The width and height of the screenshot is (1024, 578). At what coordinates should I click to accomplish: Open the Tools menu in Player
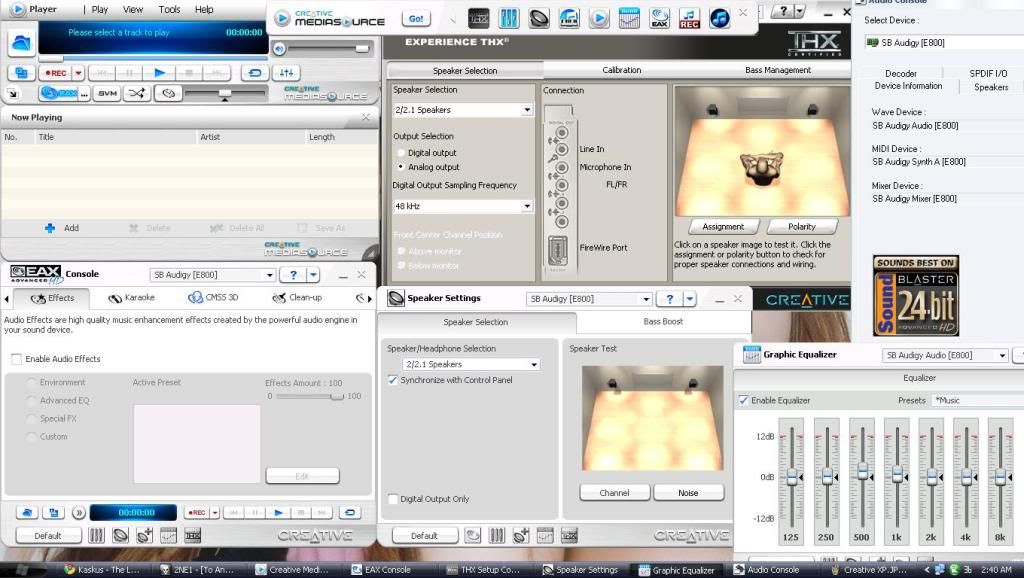[x=169, y=9]
